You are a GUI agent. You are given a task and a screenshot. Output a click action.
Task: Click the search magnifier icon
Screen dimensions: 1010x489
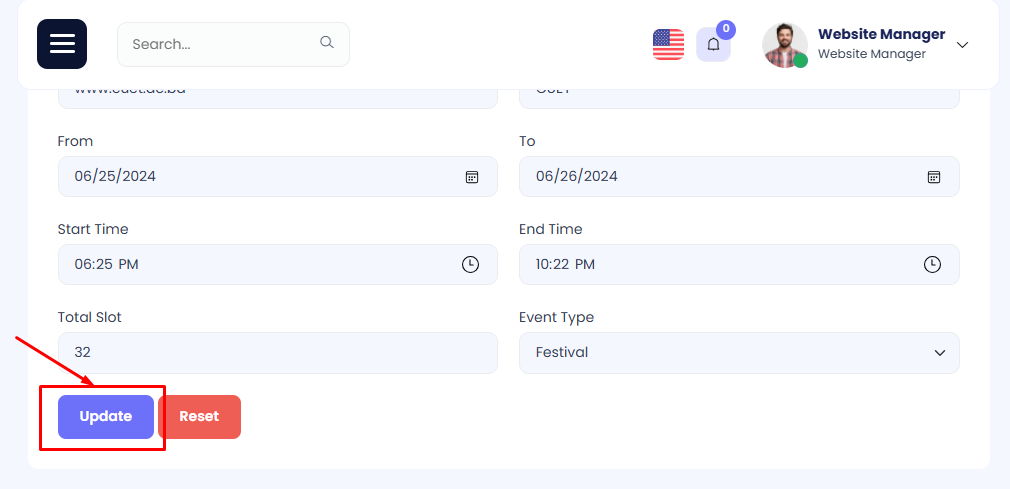pyautogui.click(x=326, y=43)
